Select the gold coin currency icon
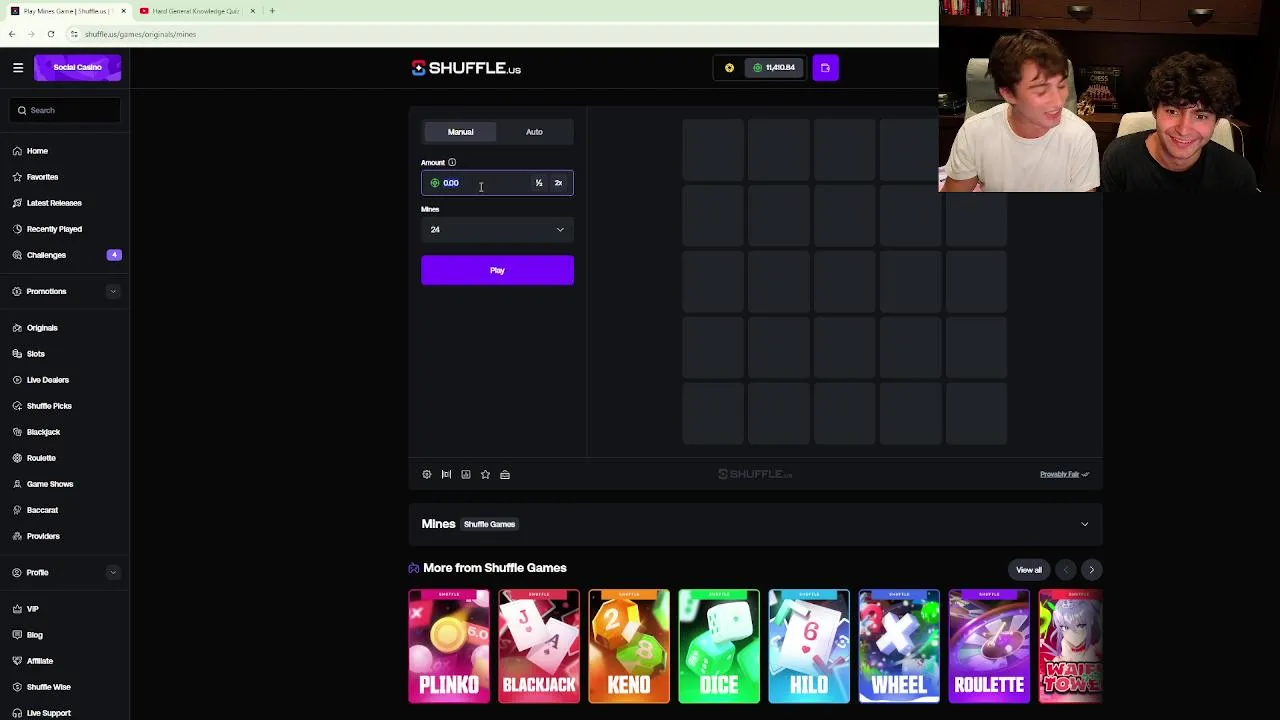The image size is (1280, 720). click(x=729, y=68)
